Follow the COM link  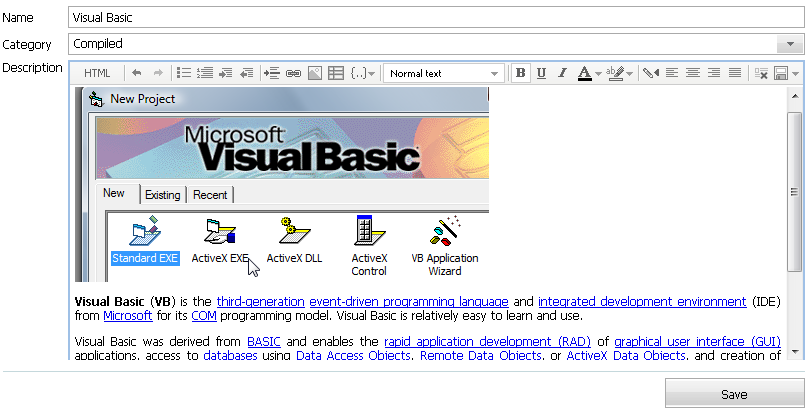point(204,315)
